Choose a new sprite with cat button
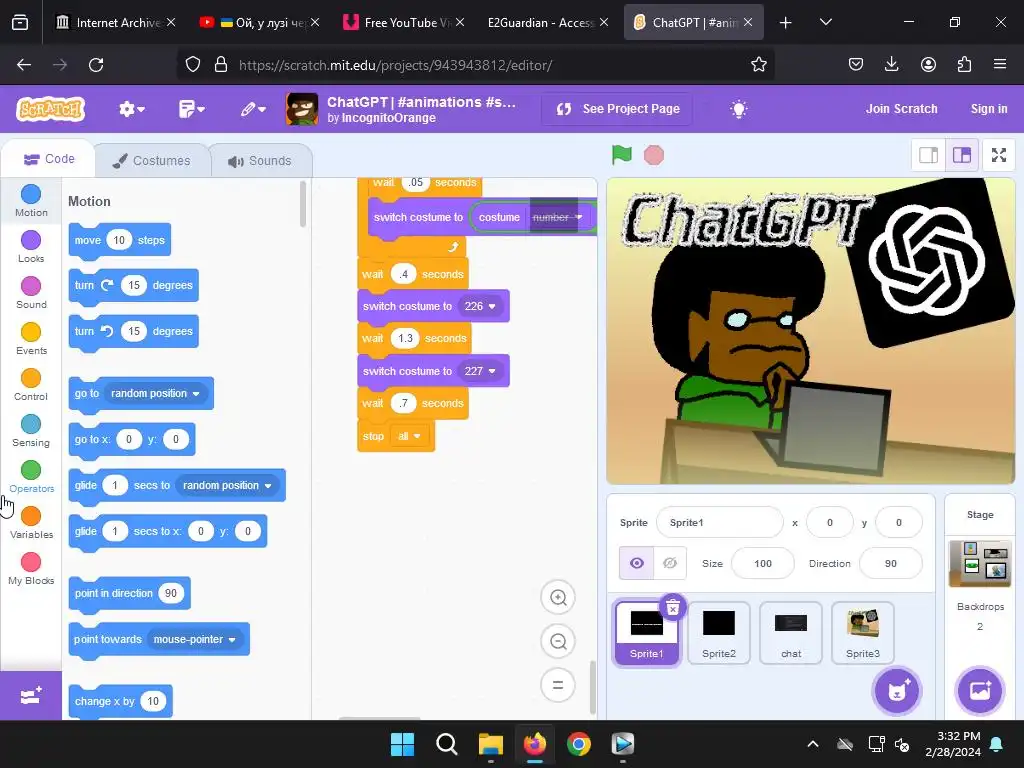Screen dimensions: 1024x768 pyautogui.click(x=897, y=690)
